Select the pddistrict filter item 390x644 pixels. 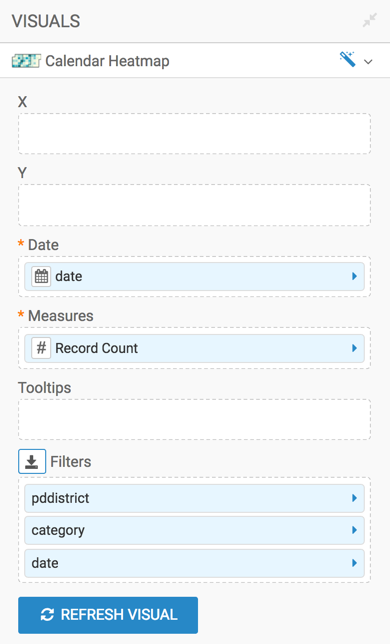(195, 498)
